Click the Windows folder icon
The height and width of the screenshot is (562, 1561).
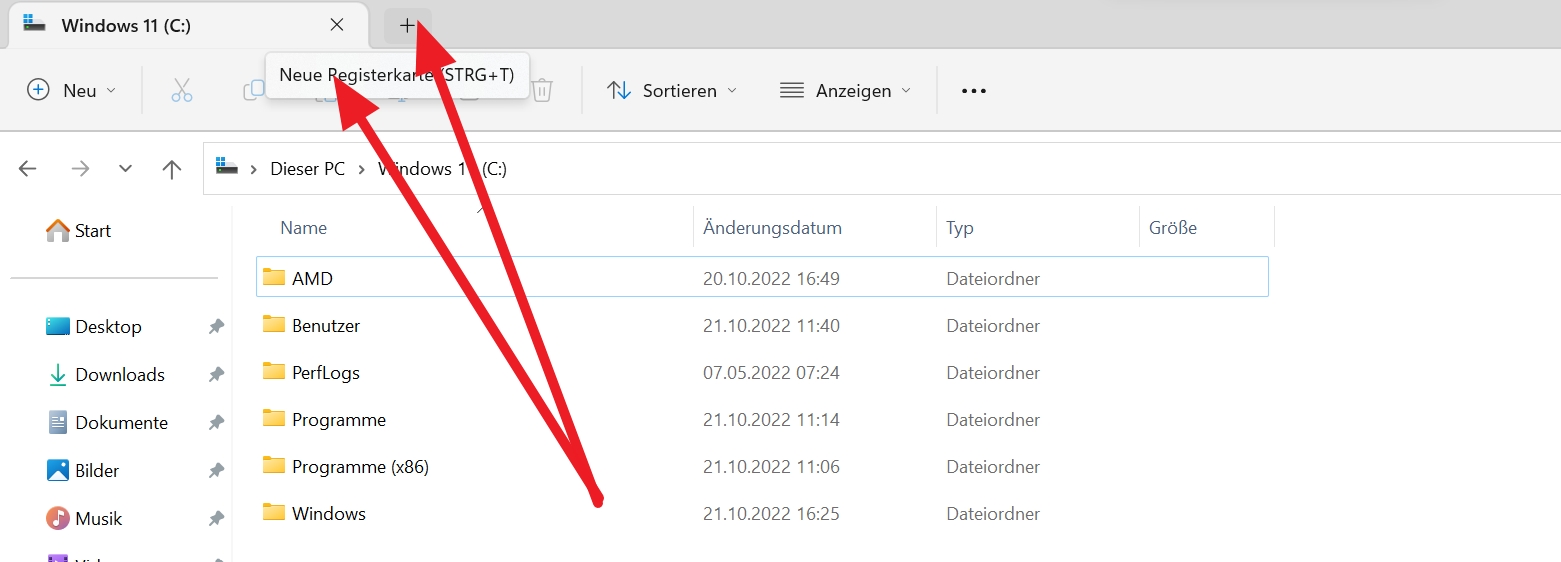pos(274,512)
